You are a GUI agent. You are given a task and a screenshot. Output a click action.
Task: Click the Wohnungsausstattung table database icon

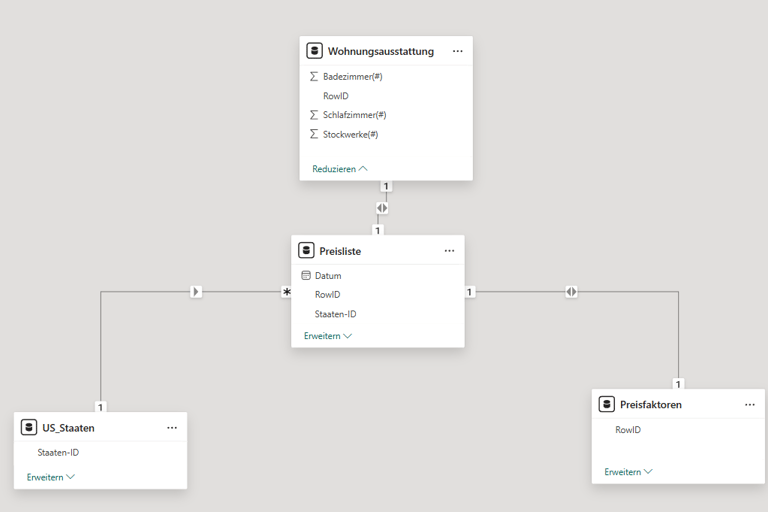tap(314, 50)
